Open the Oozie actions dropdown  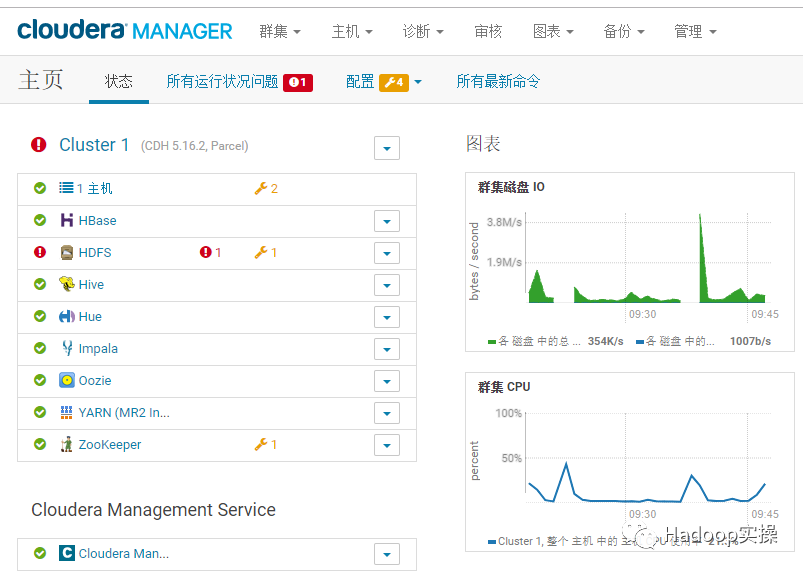click(387, 381)
